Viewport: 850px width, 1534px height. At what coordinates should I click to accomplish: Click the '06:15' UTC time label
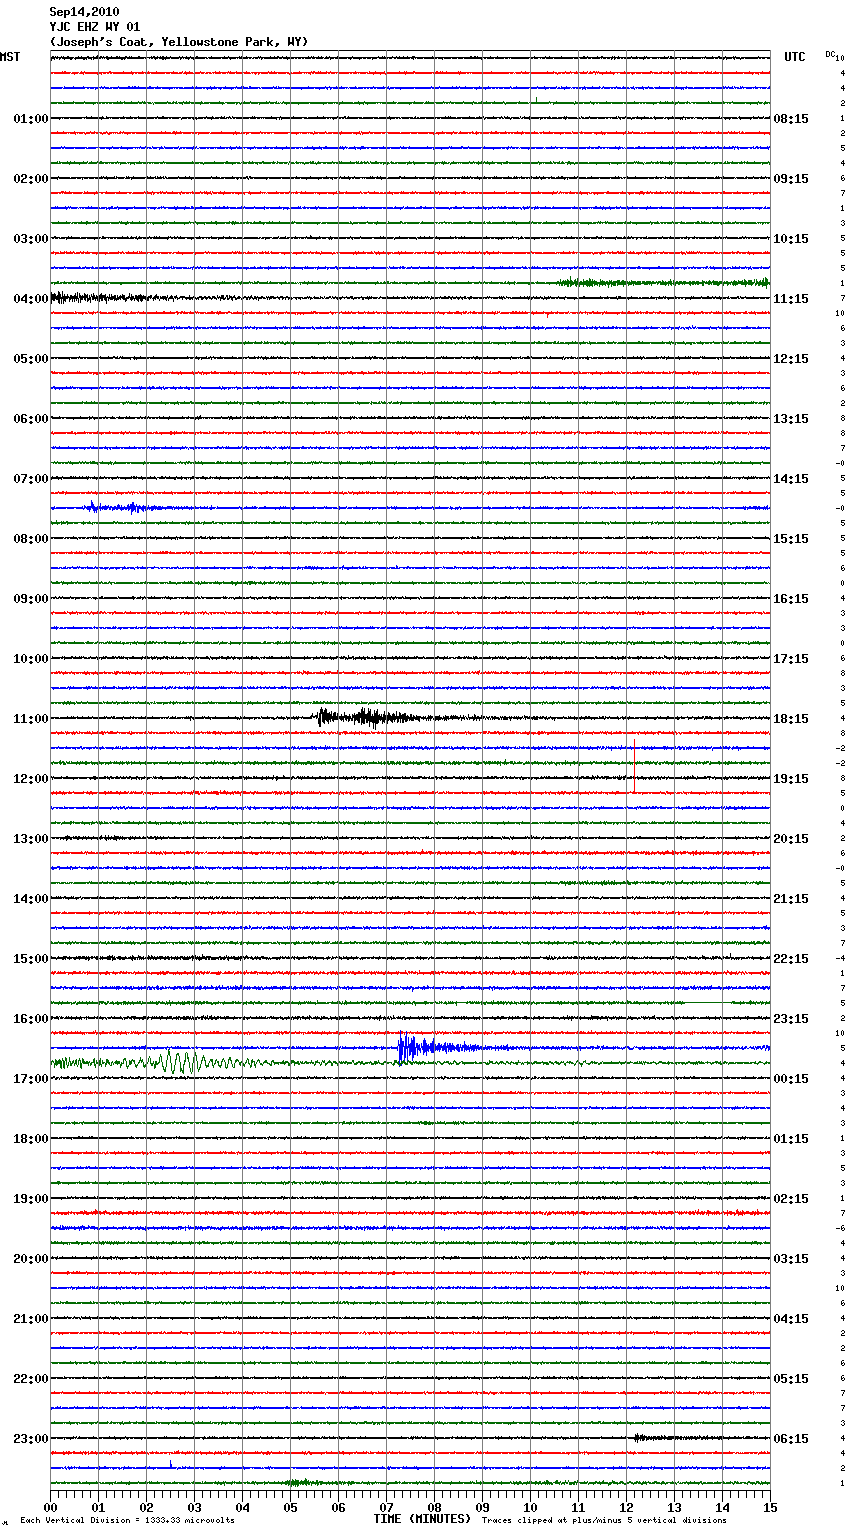point(791,1439)
